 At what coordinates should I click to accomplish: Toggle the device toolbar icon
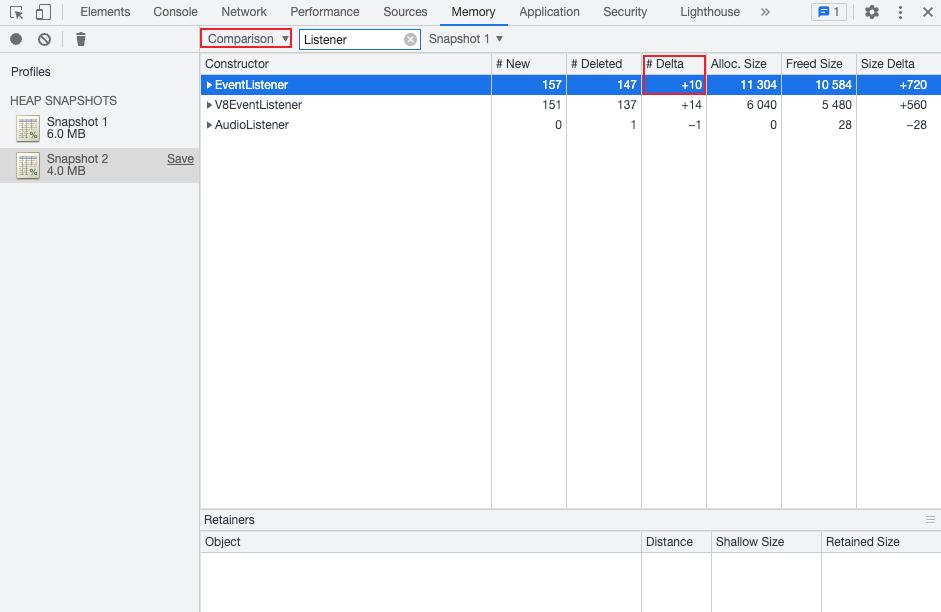coord(43,12)
